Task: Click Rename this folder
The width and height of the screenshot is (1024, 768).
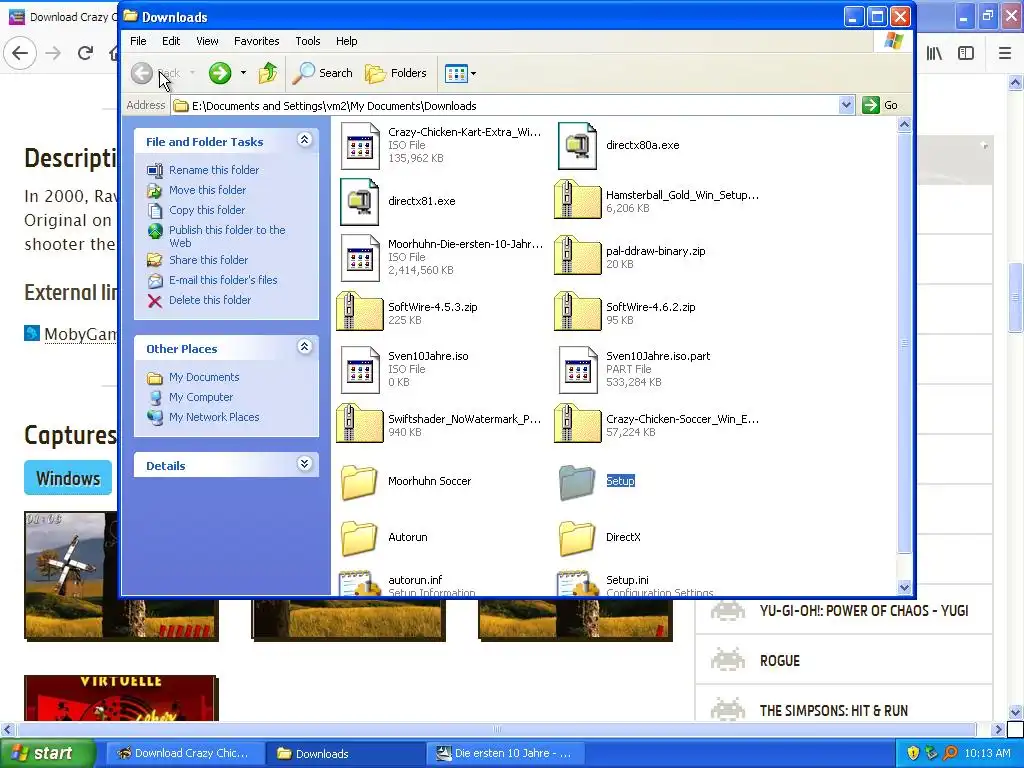Action: [214, 170]
